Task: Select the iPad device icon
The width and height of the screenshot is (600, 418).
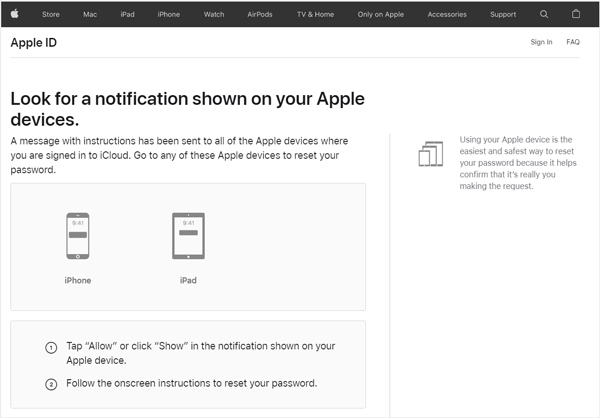Action: 188,236
